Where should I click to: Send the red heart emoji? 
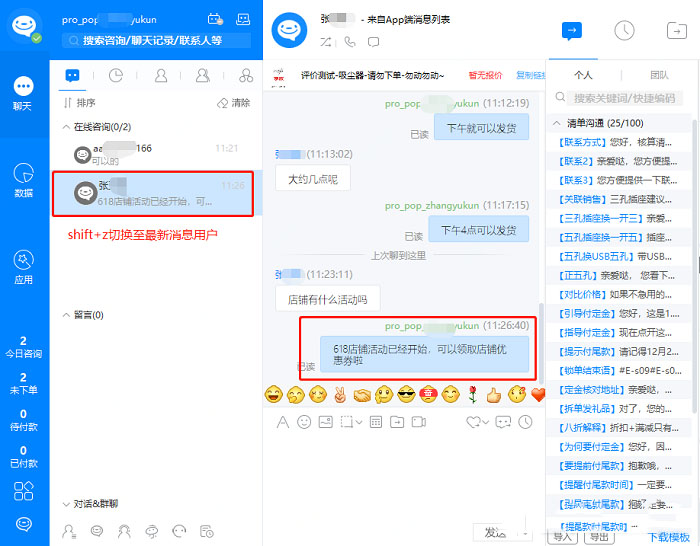click(x=538, y=395)
